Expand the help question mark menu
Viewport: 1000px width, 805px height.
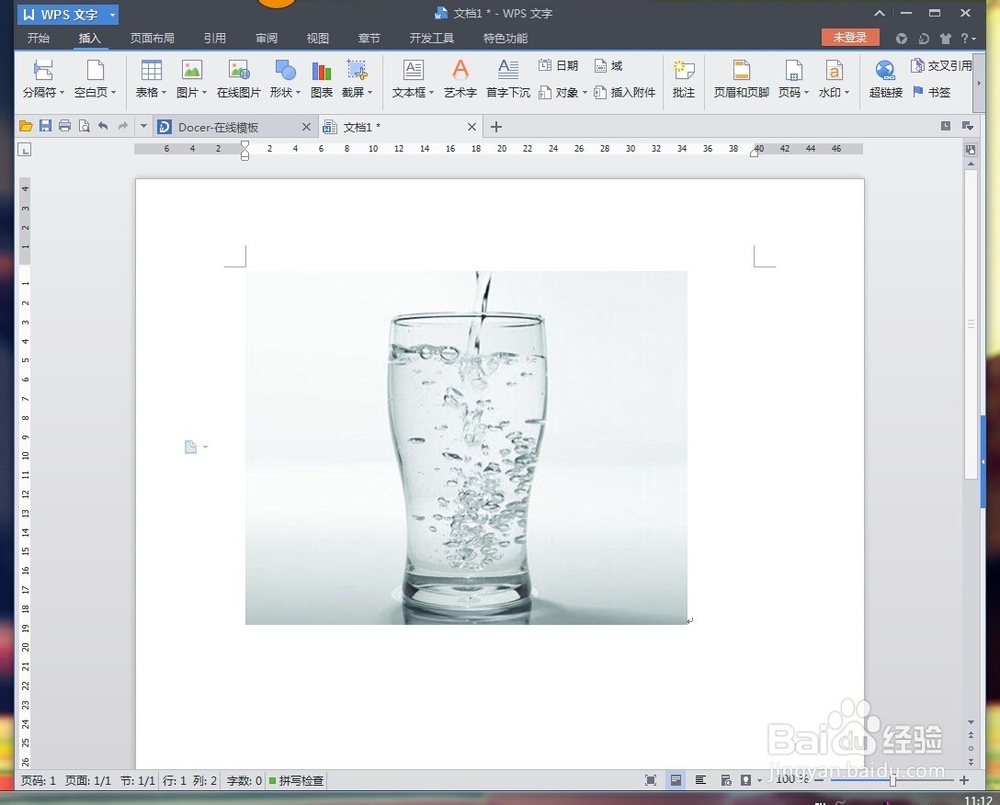pyautogui.click(x=968, y=38)
